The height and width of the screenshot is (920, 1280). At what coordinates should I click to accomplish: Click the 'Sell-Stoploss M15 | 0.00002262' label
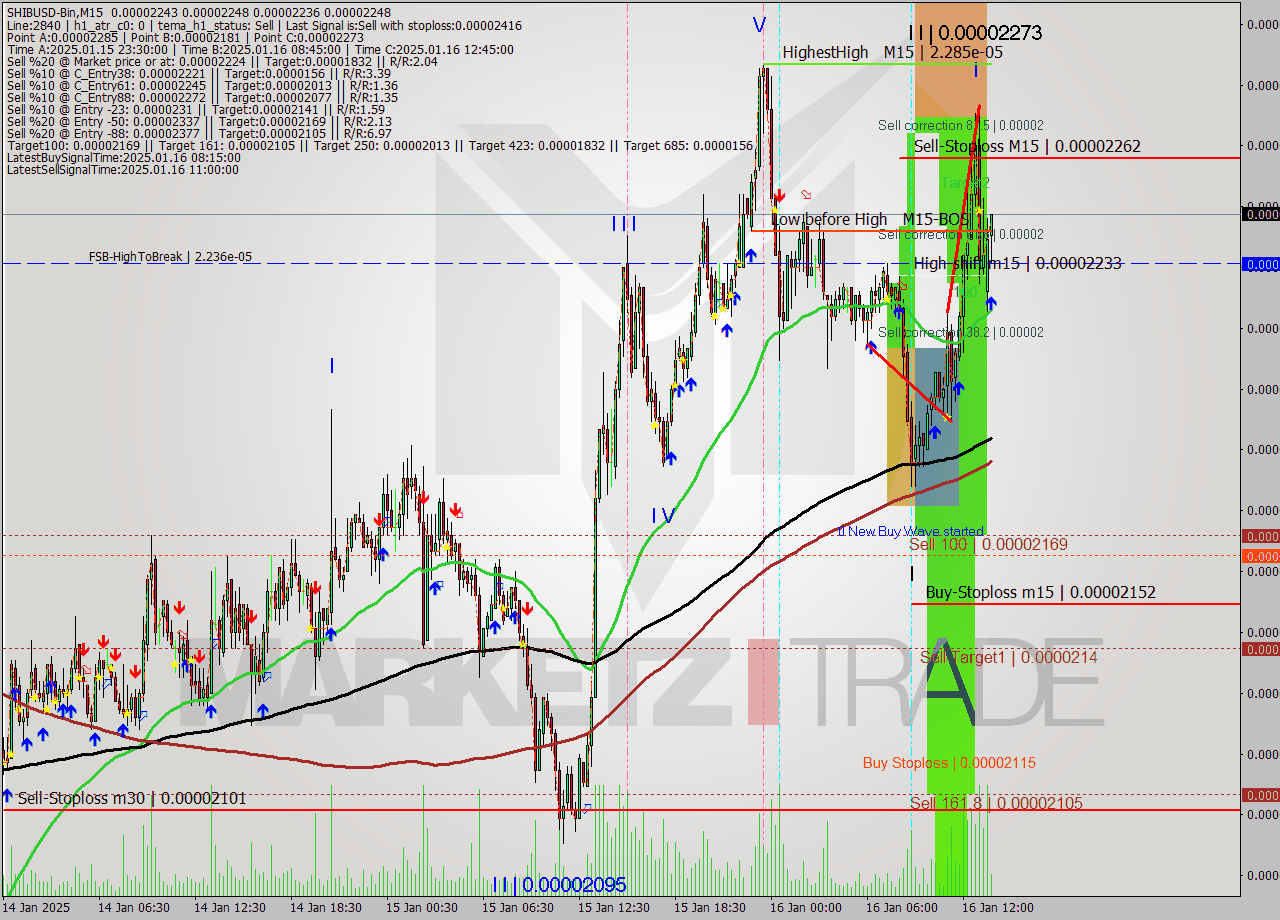1027,146
